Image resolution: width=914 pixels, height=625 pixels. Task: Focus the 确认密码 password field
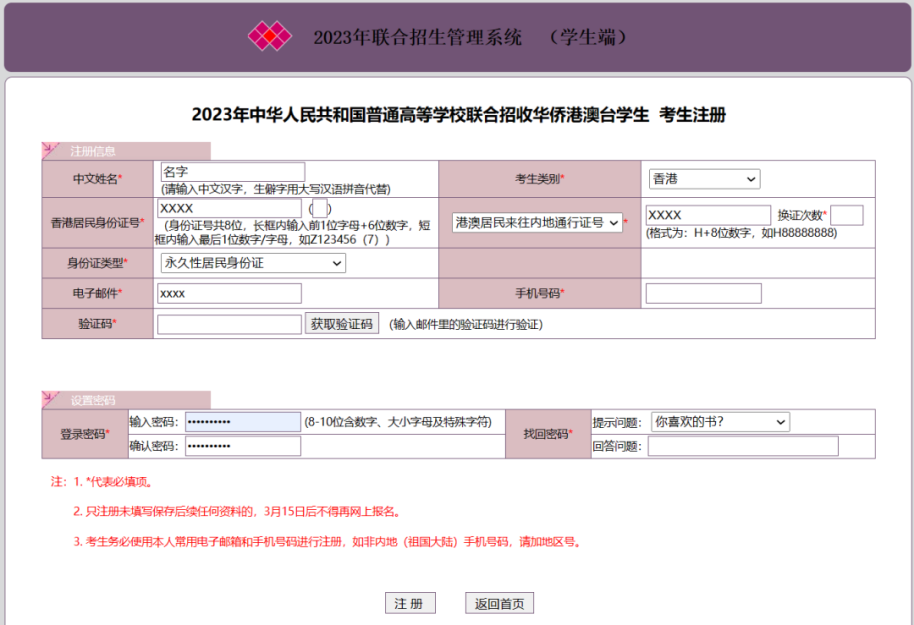click(x=242, y=446)
